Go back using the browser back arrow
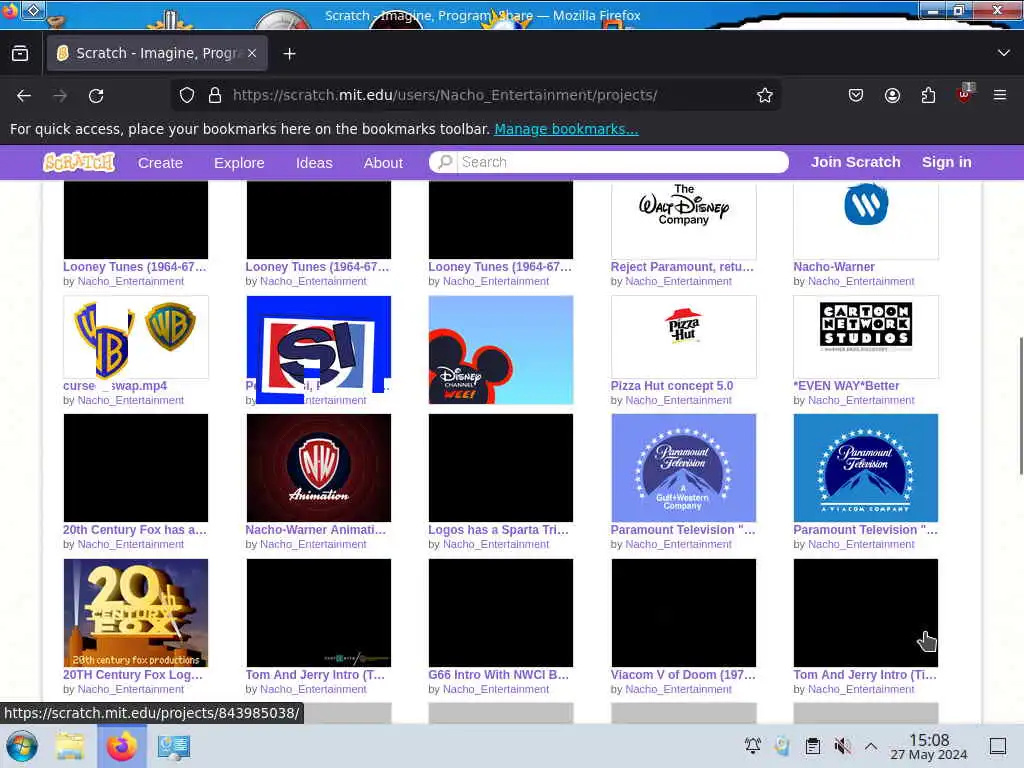Screen dimensions: 1024x768 pos(24,95)
